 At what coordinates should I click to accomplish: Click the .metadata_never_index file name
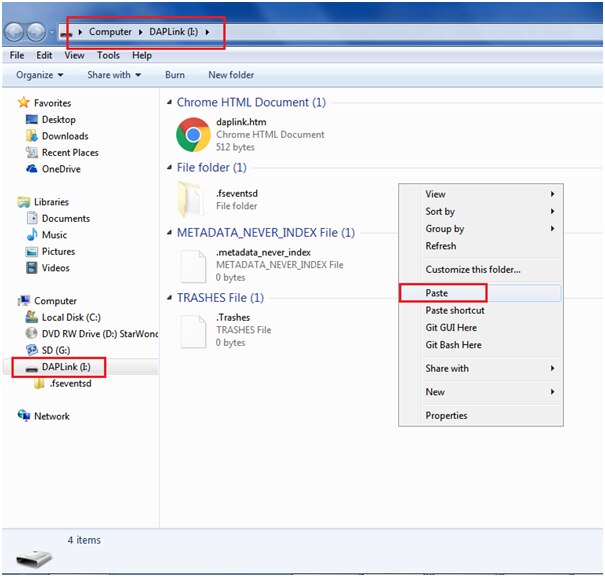pos(263,252)
